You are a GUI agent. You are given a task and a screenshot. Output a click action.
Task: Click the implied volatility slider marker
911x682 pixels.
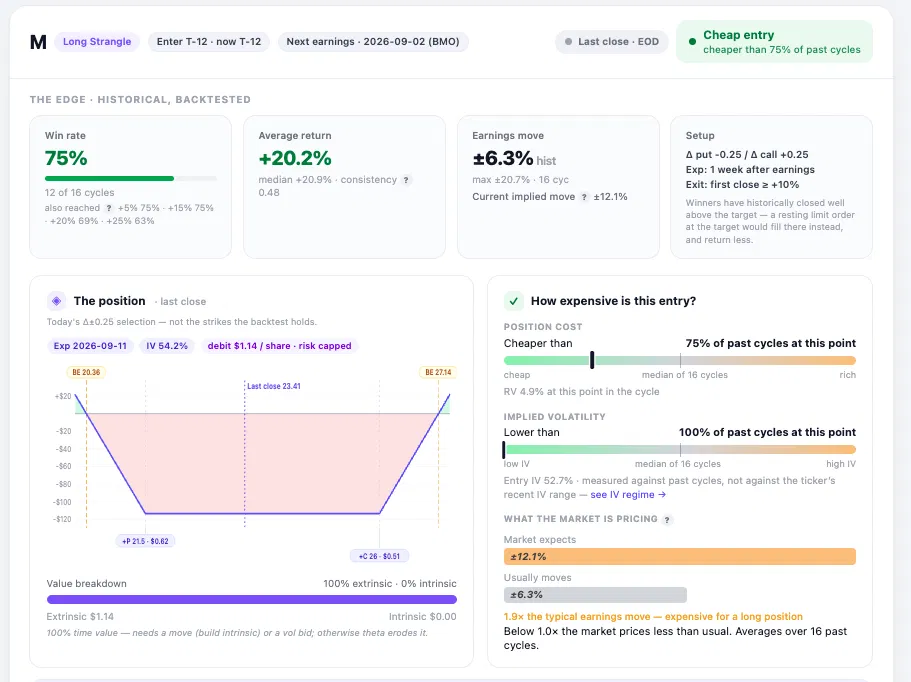pyautogui.click(x=504, y=450)
